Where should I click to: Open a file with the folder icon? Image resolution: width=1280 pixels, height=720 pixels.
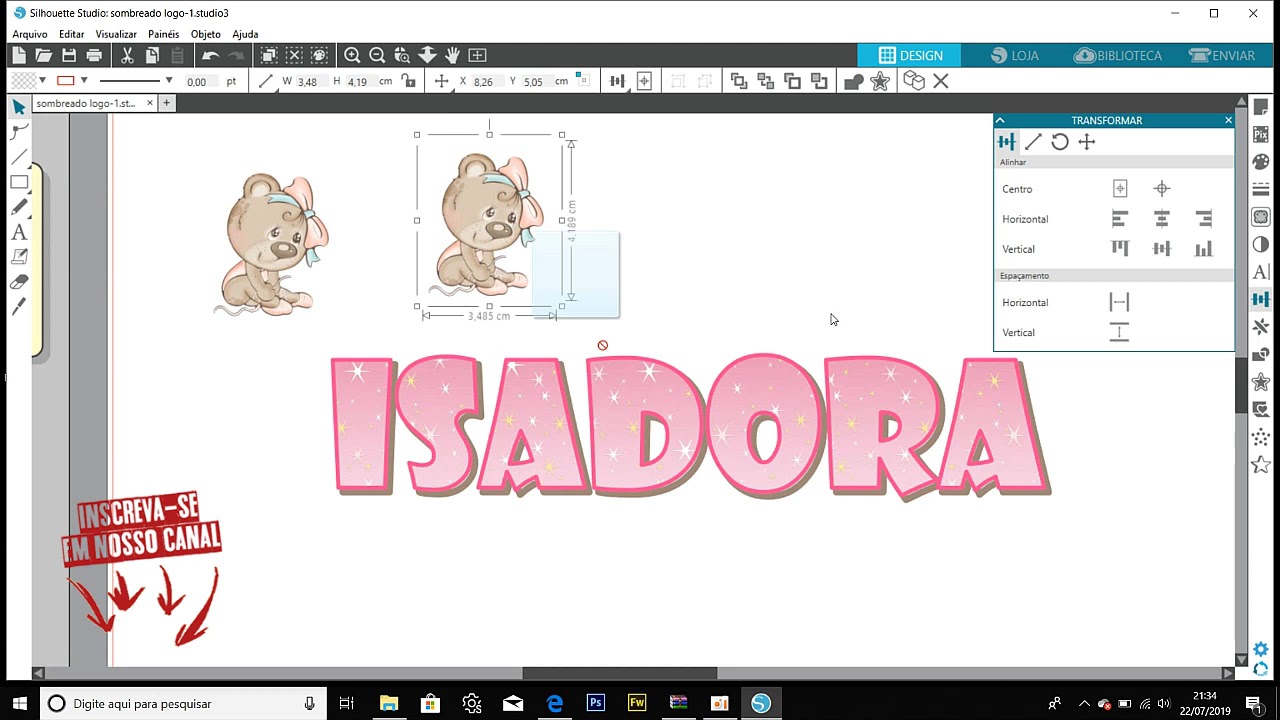pyautogui.click(x=43, y=56)
